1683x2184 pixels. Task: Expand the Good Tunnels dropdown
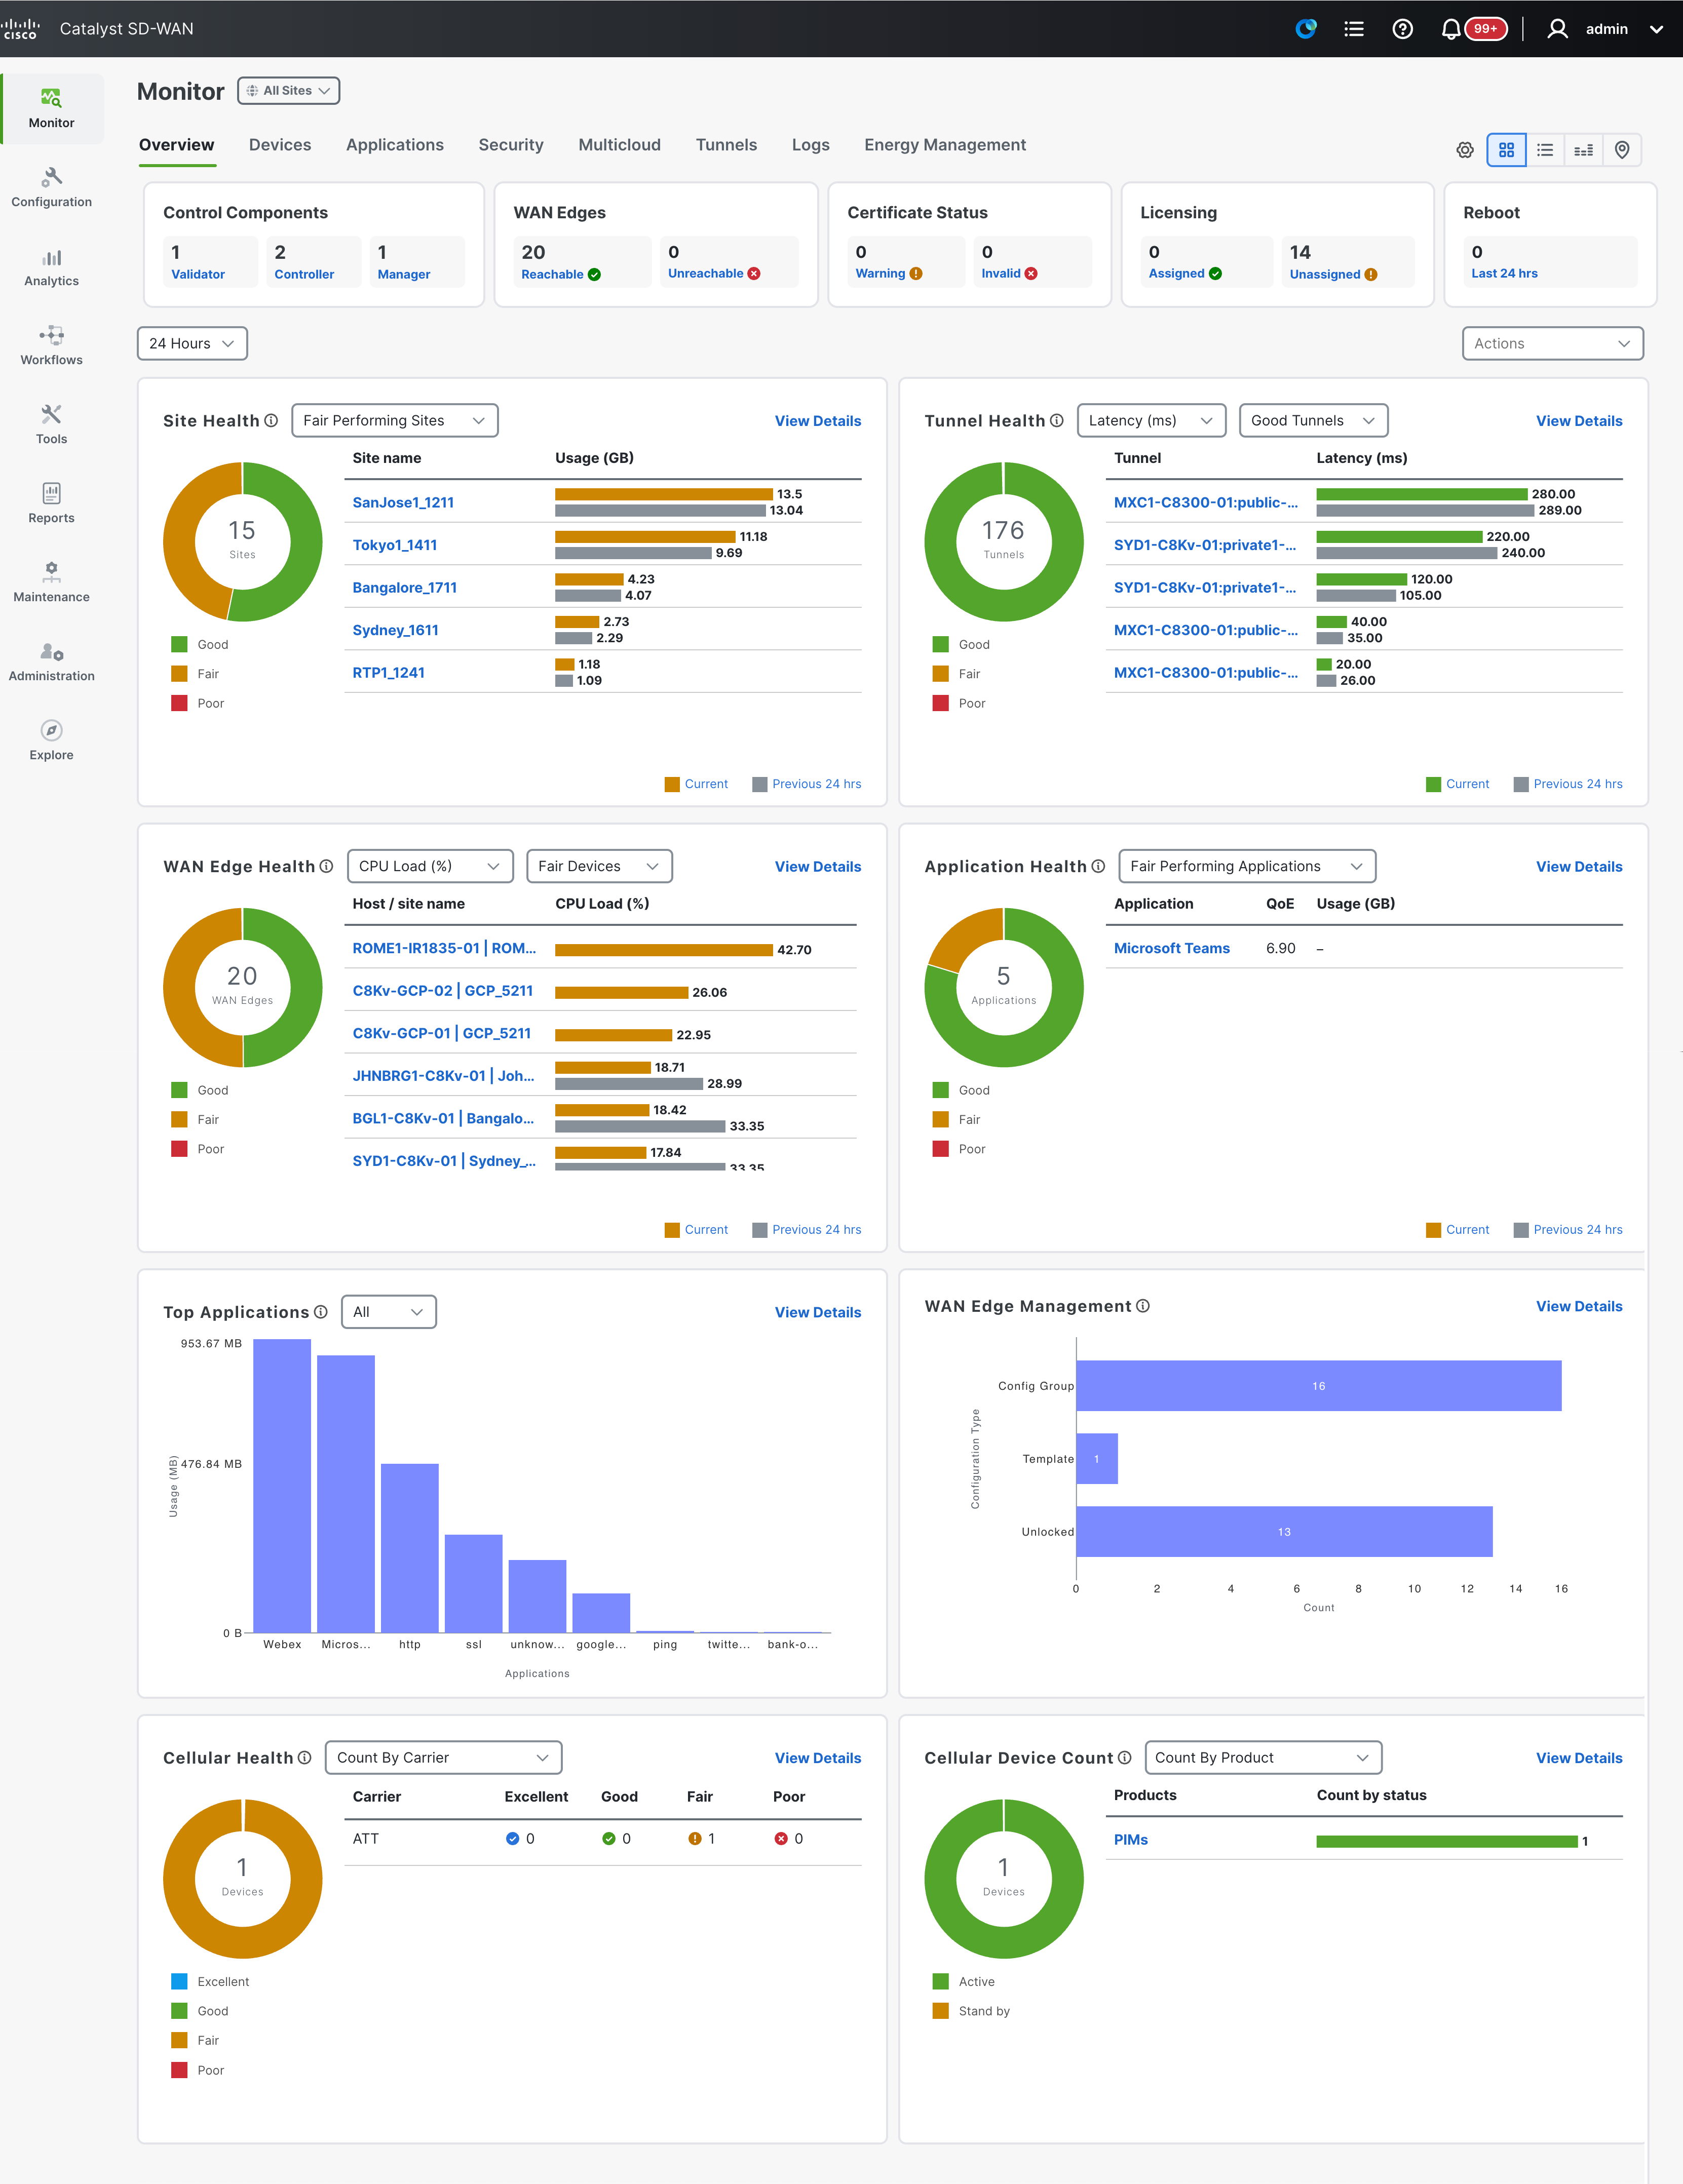pyautogui.click(x=1313, y=421)
